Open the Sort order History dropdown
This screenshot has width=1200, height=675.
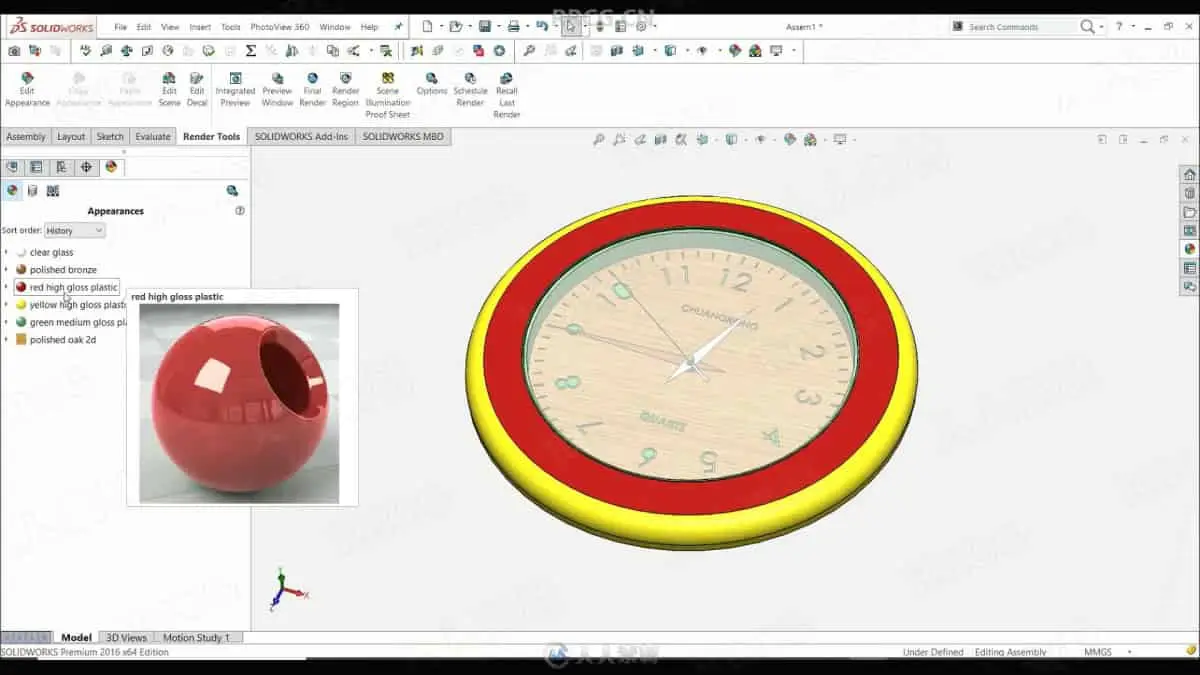[75, 231]
